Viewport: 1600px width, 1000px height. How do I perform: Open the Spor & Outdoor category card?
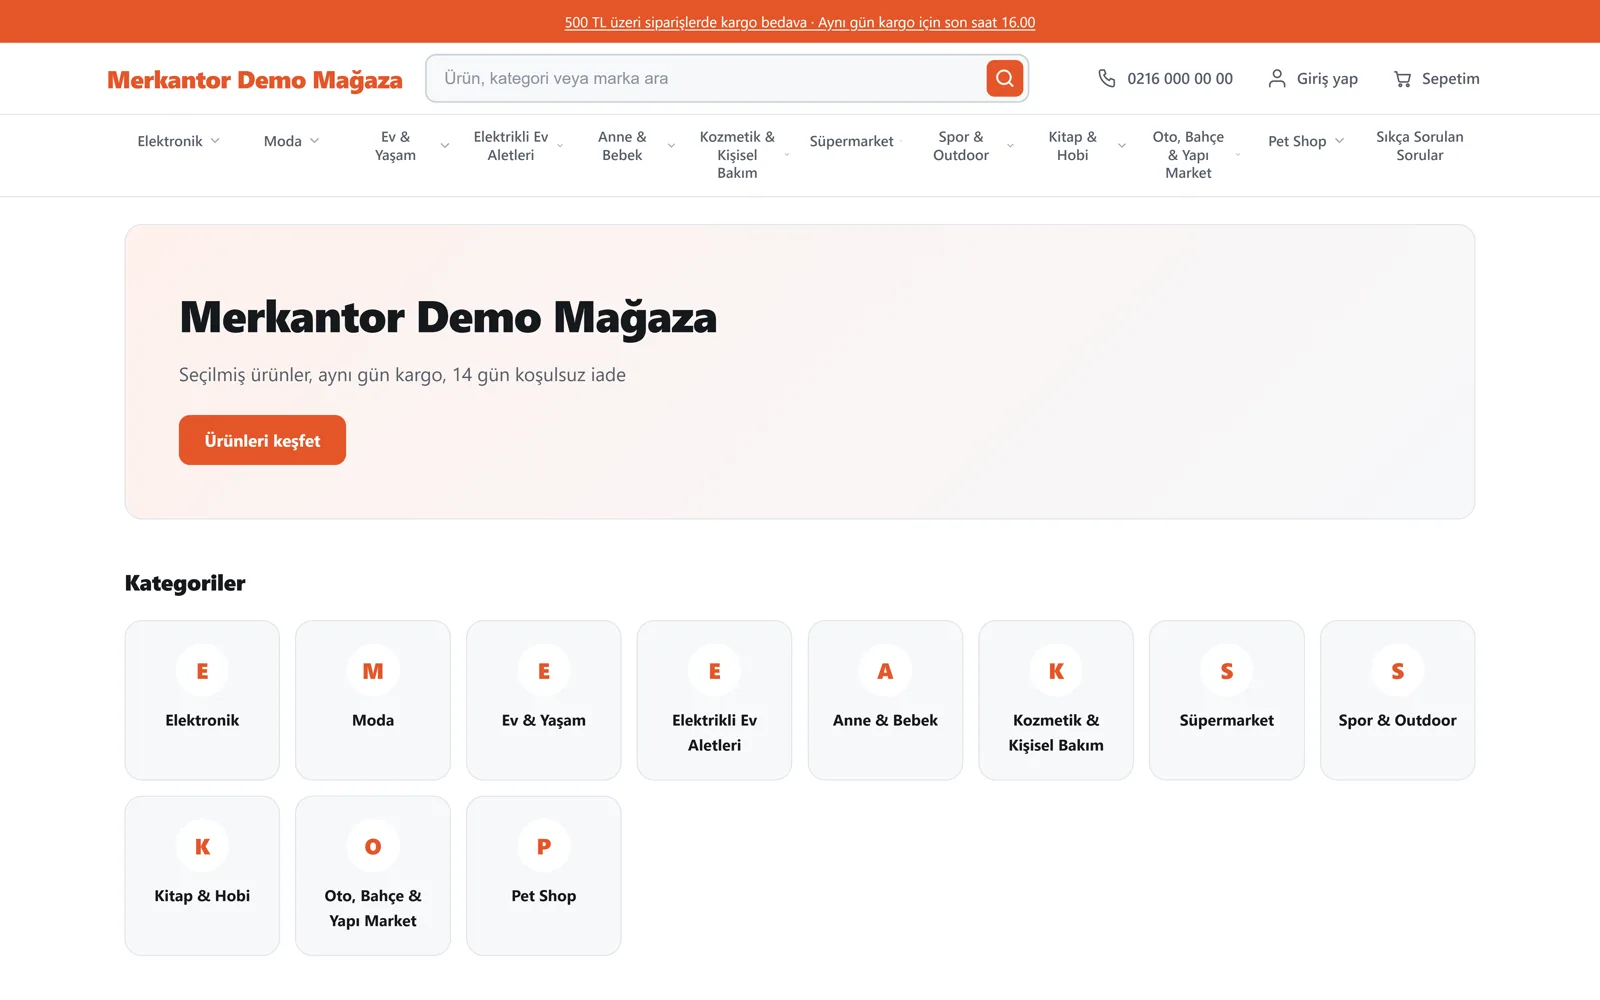(1397, 700)
